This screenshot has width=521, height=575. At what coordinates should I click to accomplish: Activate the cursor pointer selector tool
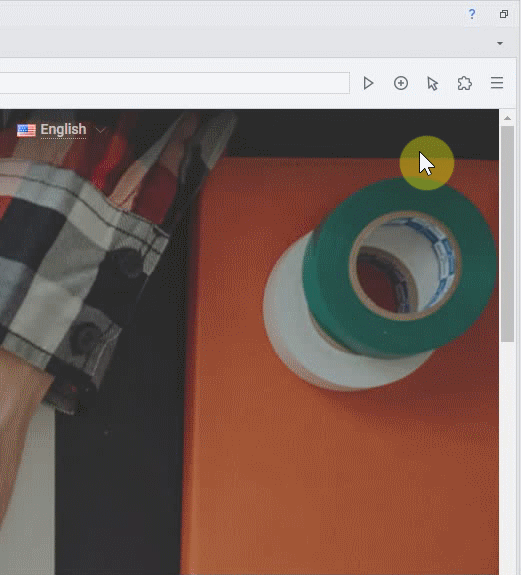(x=433, y=84)
